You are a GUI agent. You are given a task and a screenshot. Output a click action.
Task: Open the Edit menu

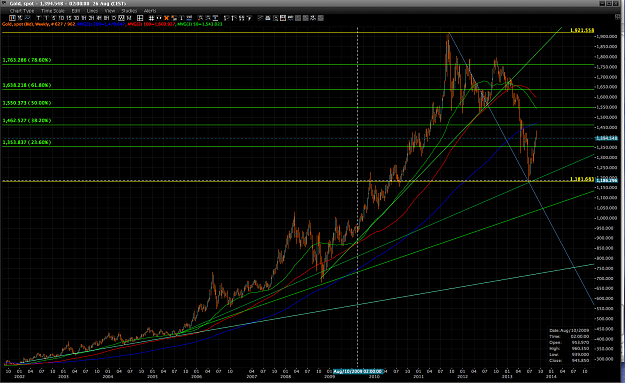76,11
